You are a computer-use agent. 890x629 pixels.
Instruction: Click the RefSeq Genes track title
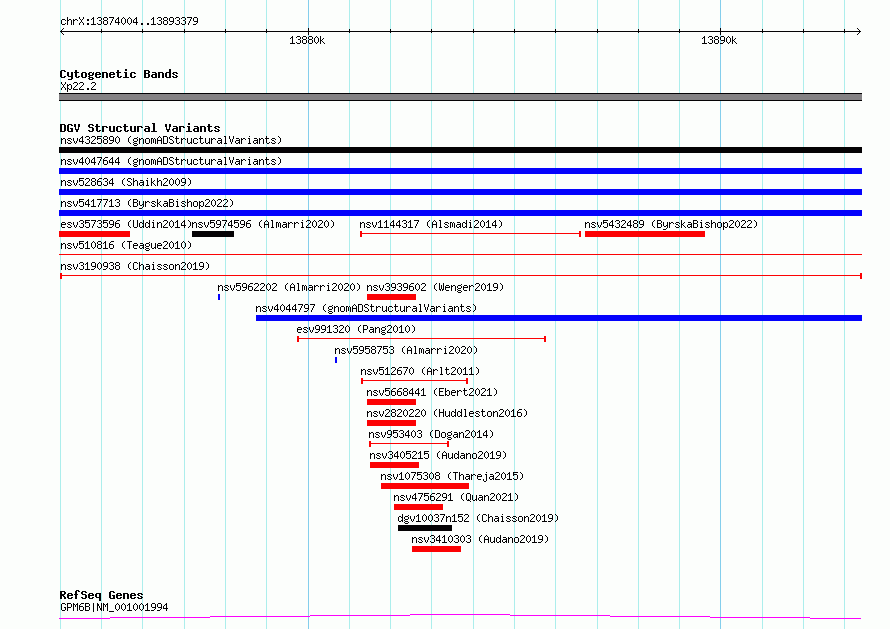click(x=101, y=595)
